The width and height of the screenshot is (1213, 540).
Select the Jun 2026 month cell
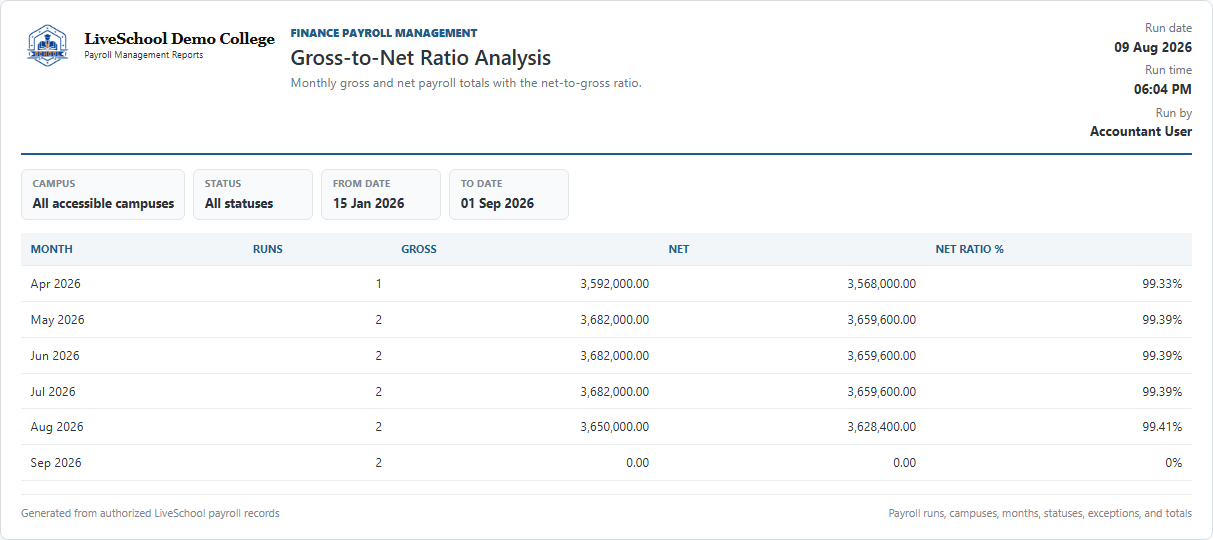point(55,356)
